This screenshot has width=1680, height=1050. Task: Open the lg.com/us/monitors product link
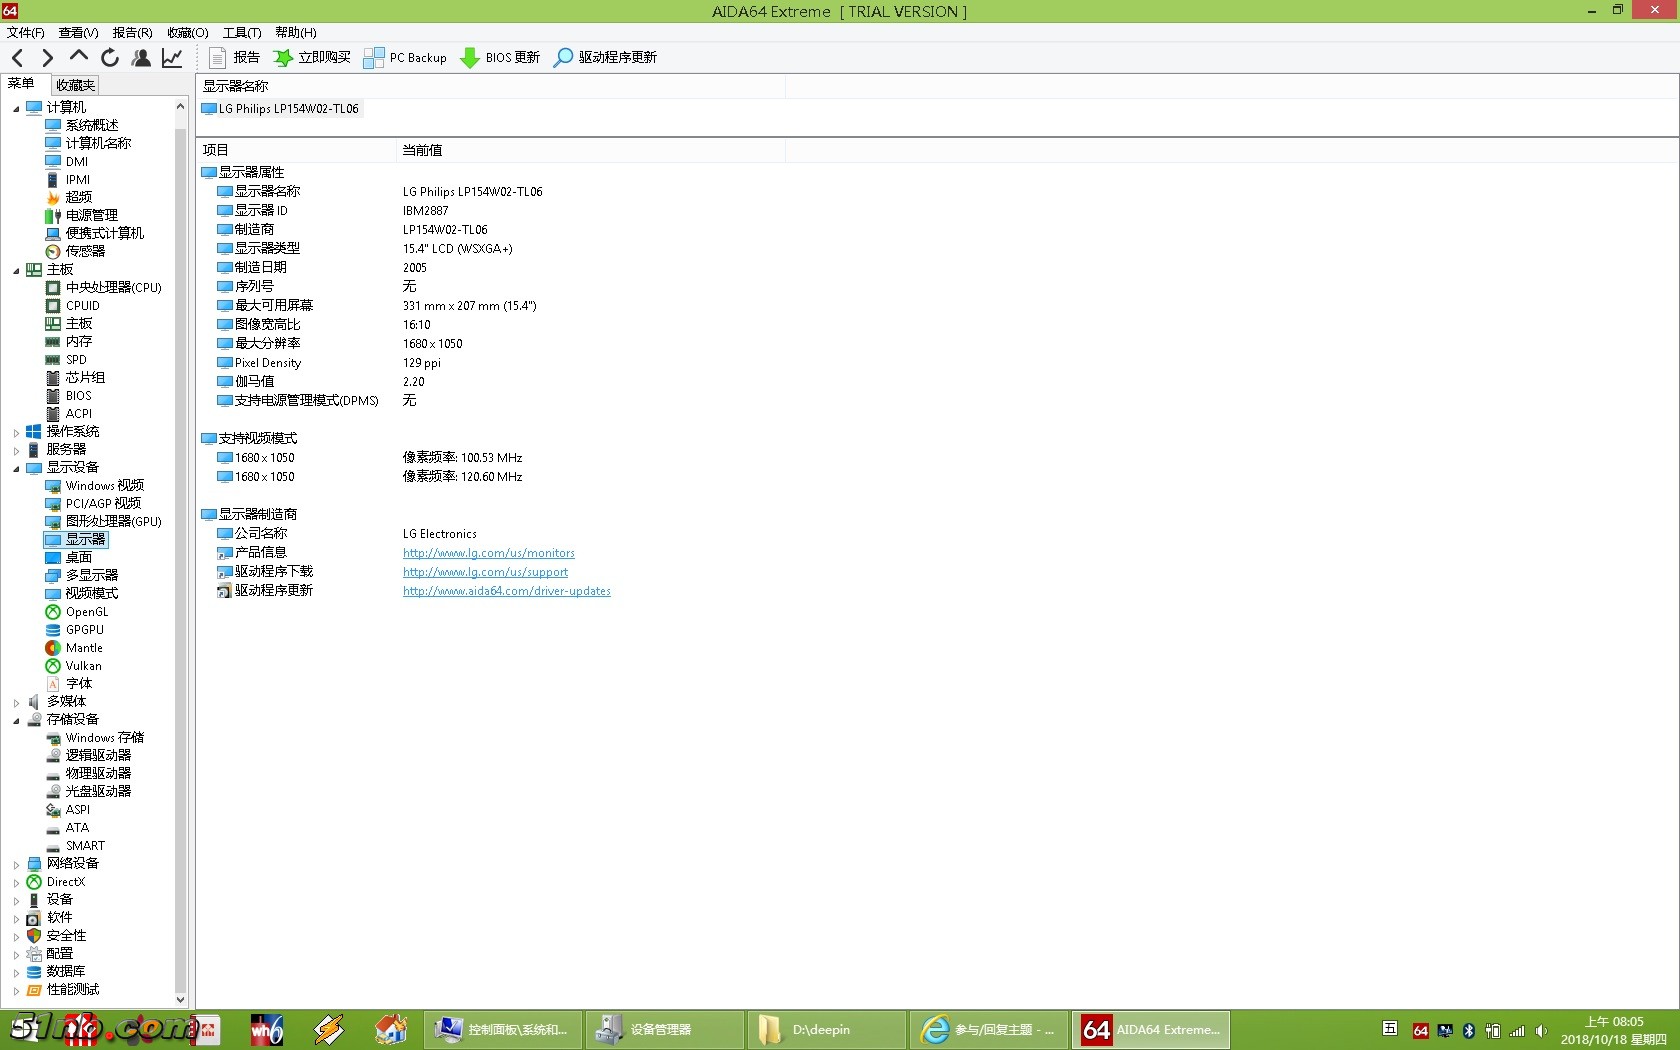[488, 553]
